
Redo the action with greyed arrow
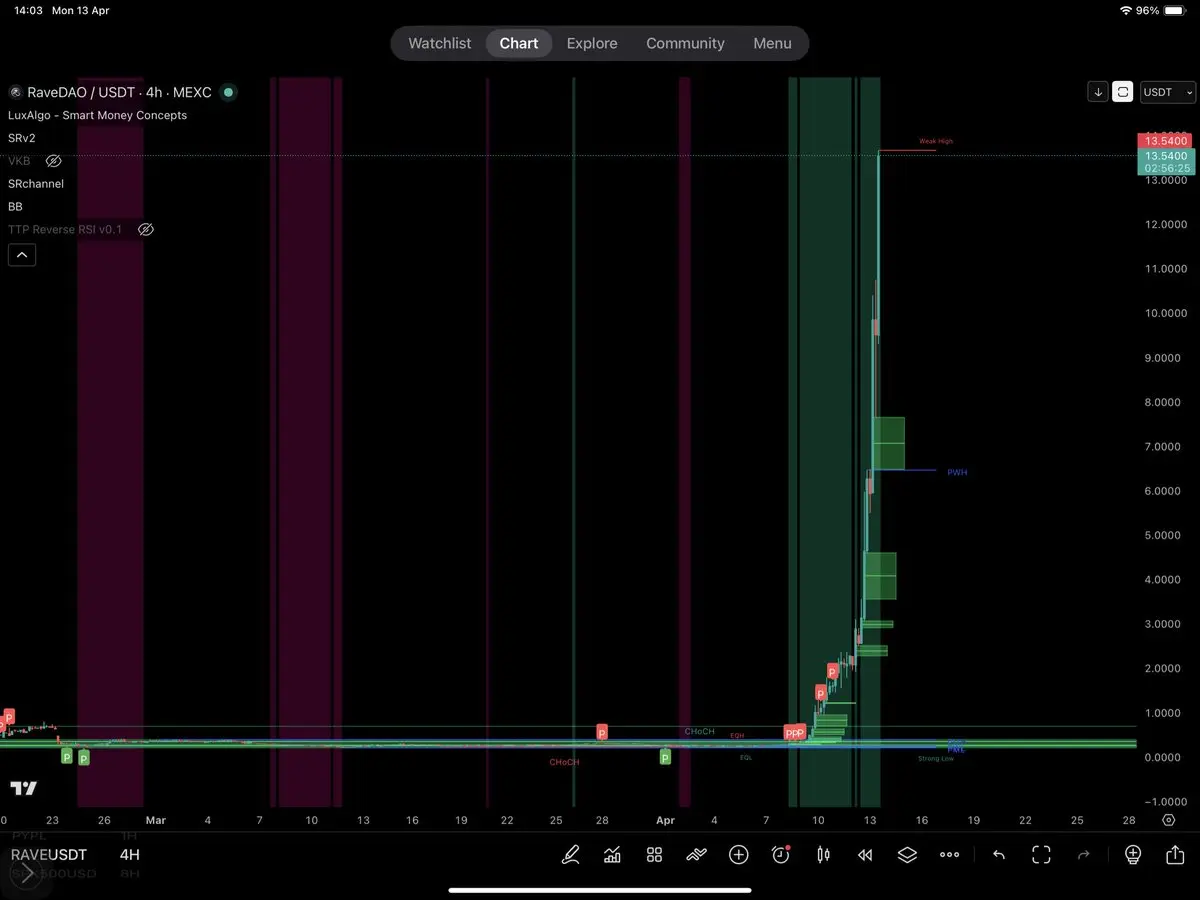point(1083,855)
